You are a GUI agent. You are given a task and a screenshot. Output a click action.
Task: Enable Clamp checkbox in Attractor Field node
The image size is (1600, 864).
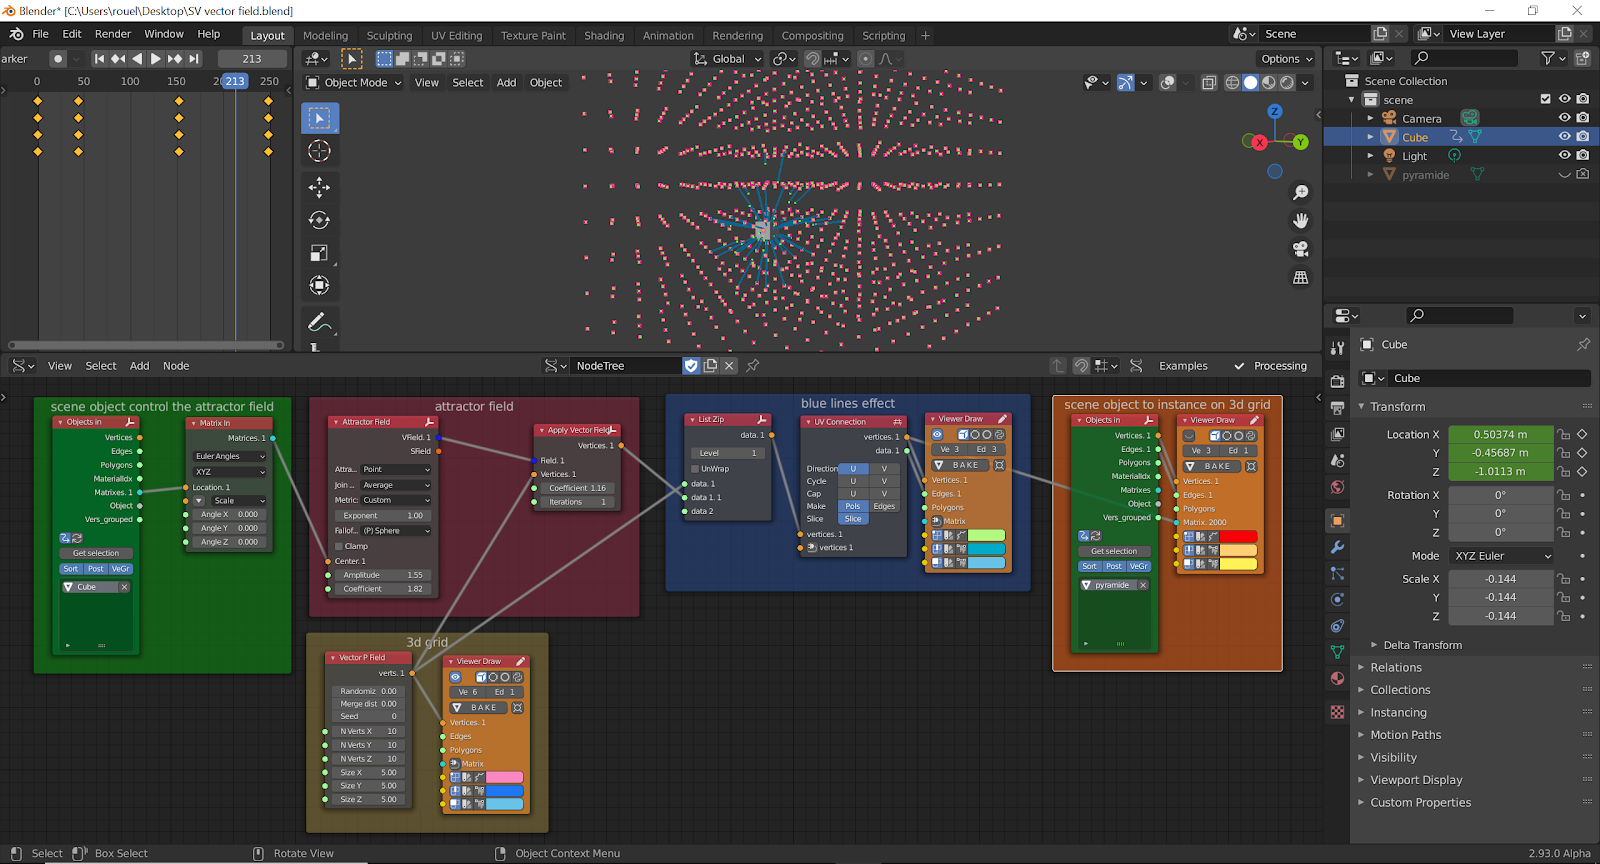pyautogui.click(x=338, y=546)
